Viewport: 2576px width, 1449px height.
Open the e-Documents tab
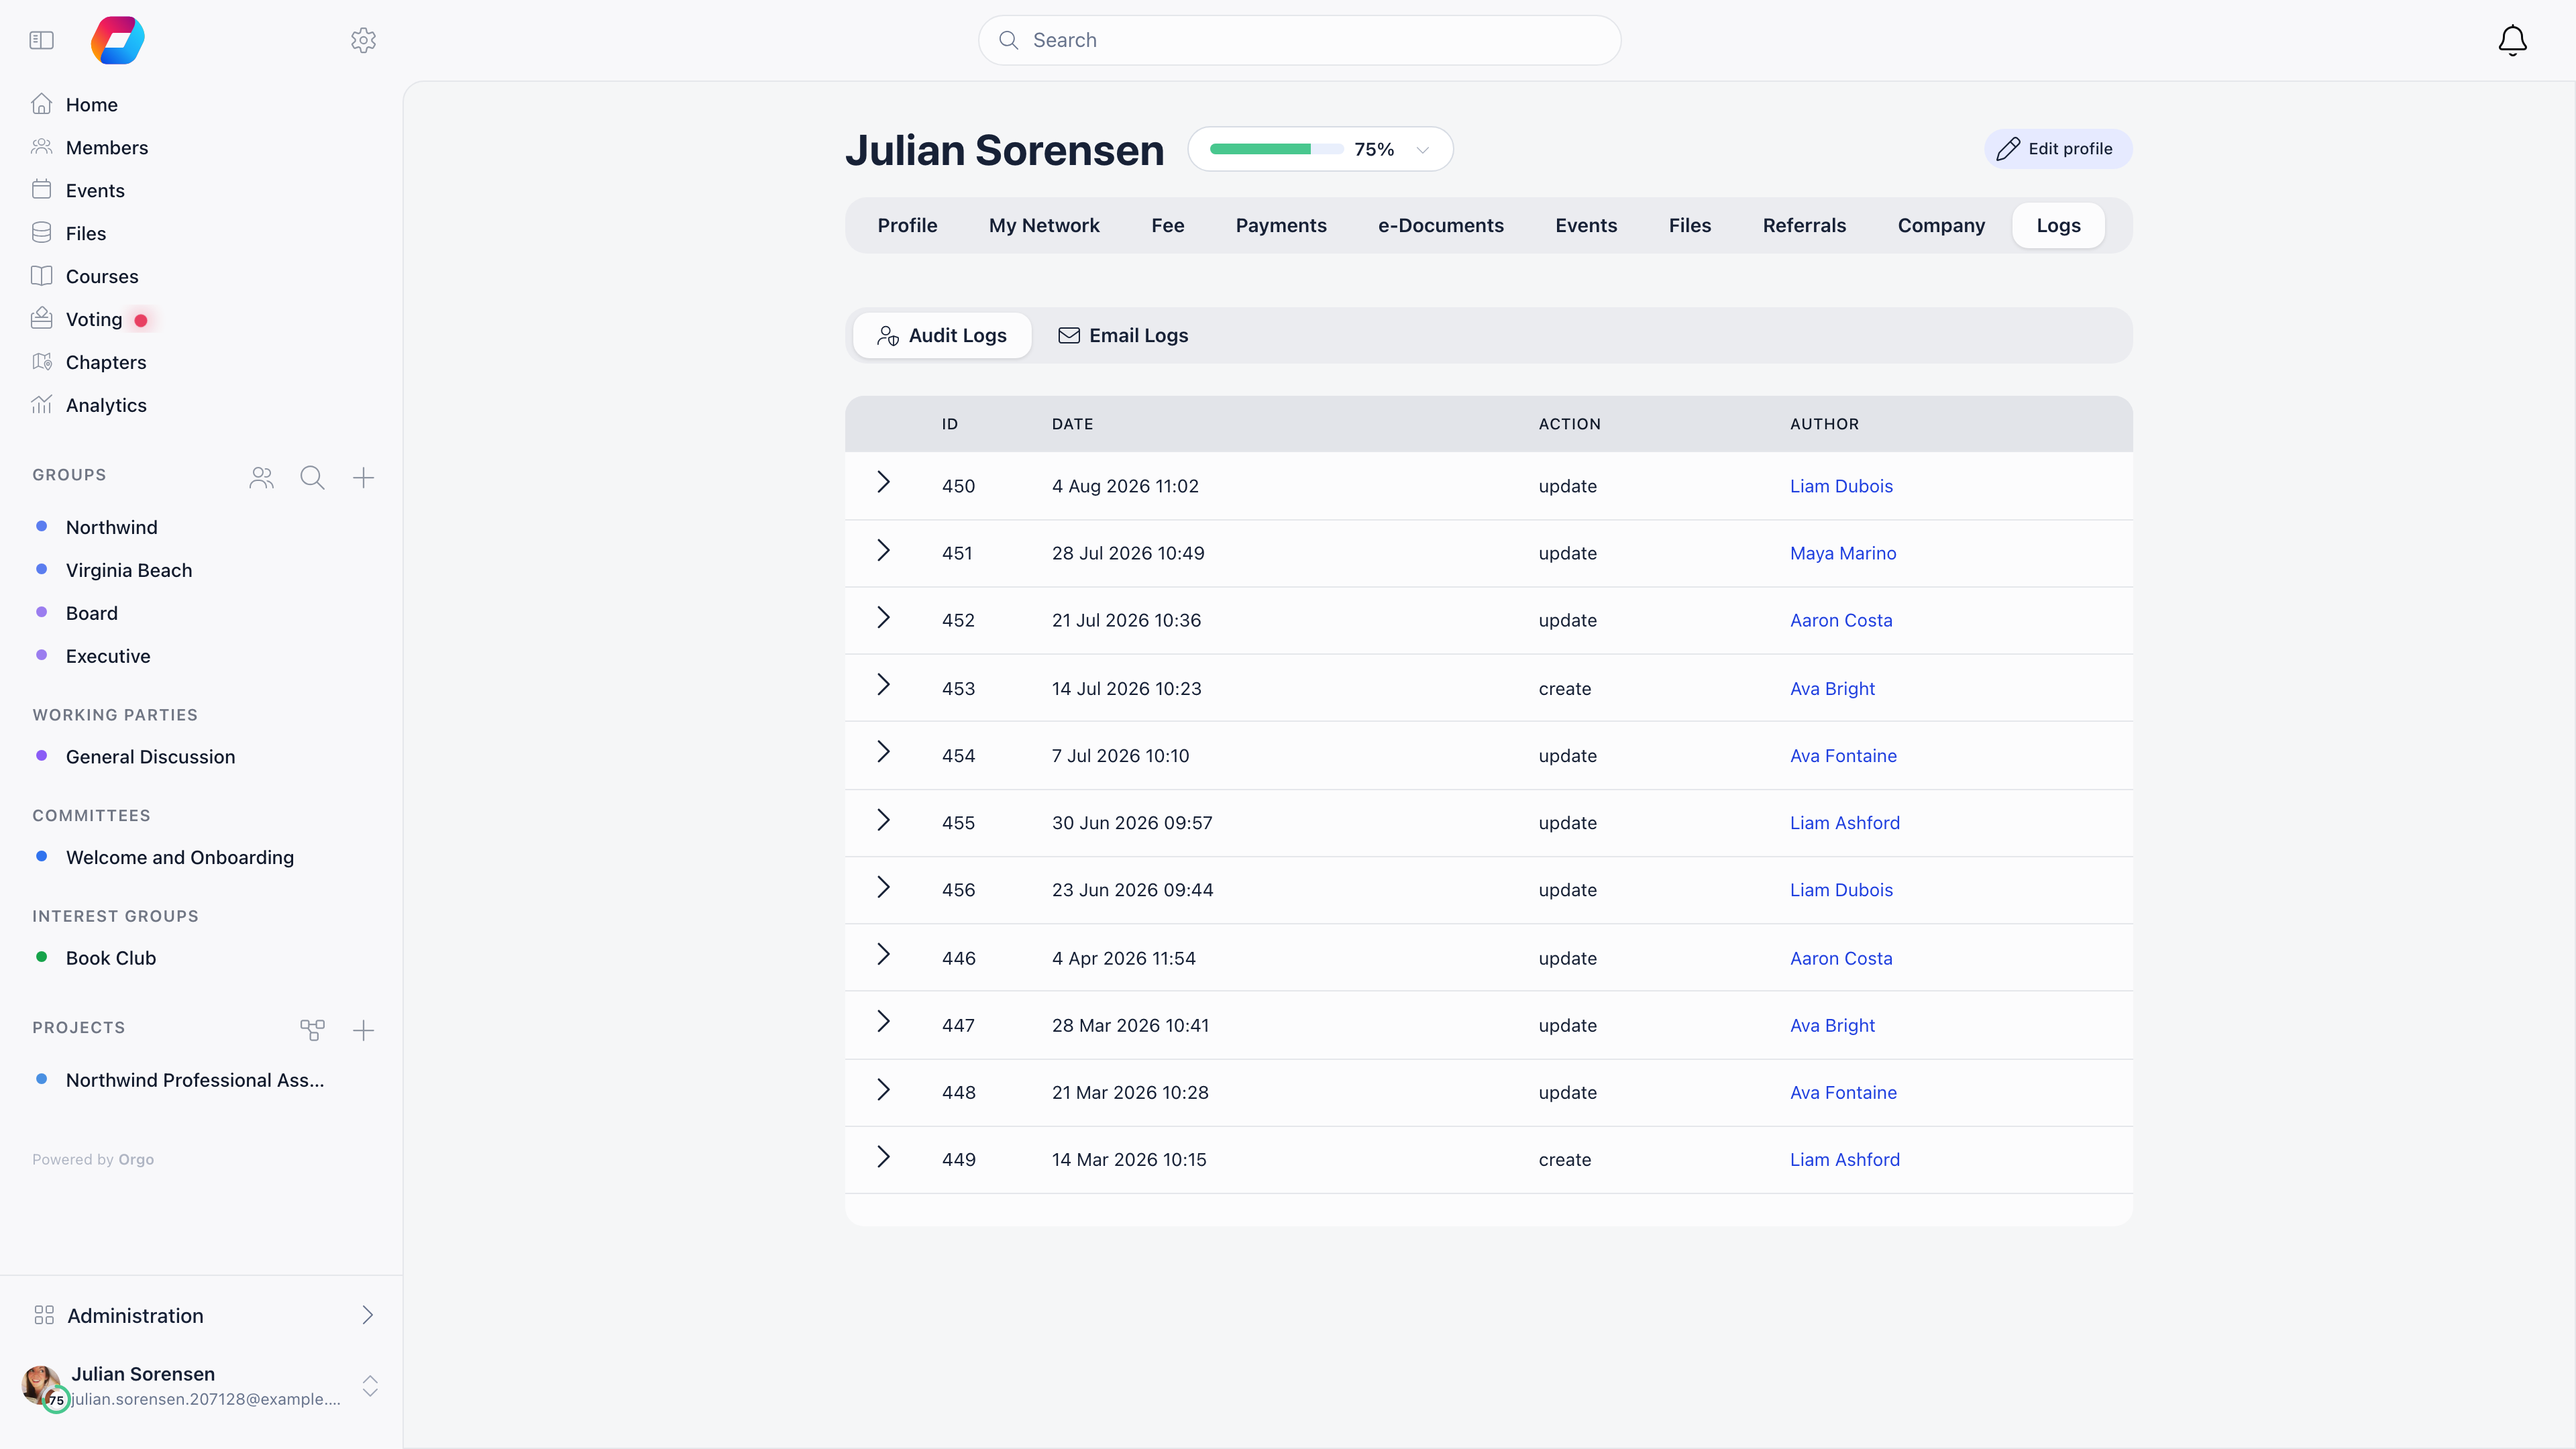pyautogui.click(x=1441, y=225)
